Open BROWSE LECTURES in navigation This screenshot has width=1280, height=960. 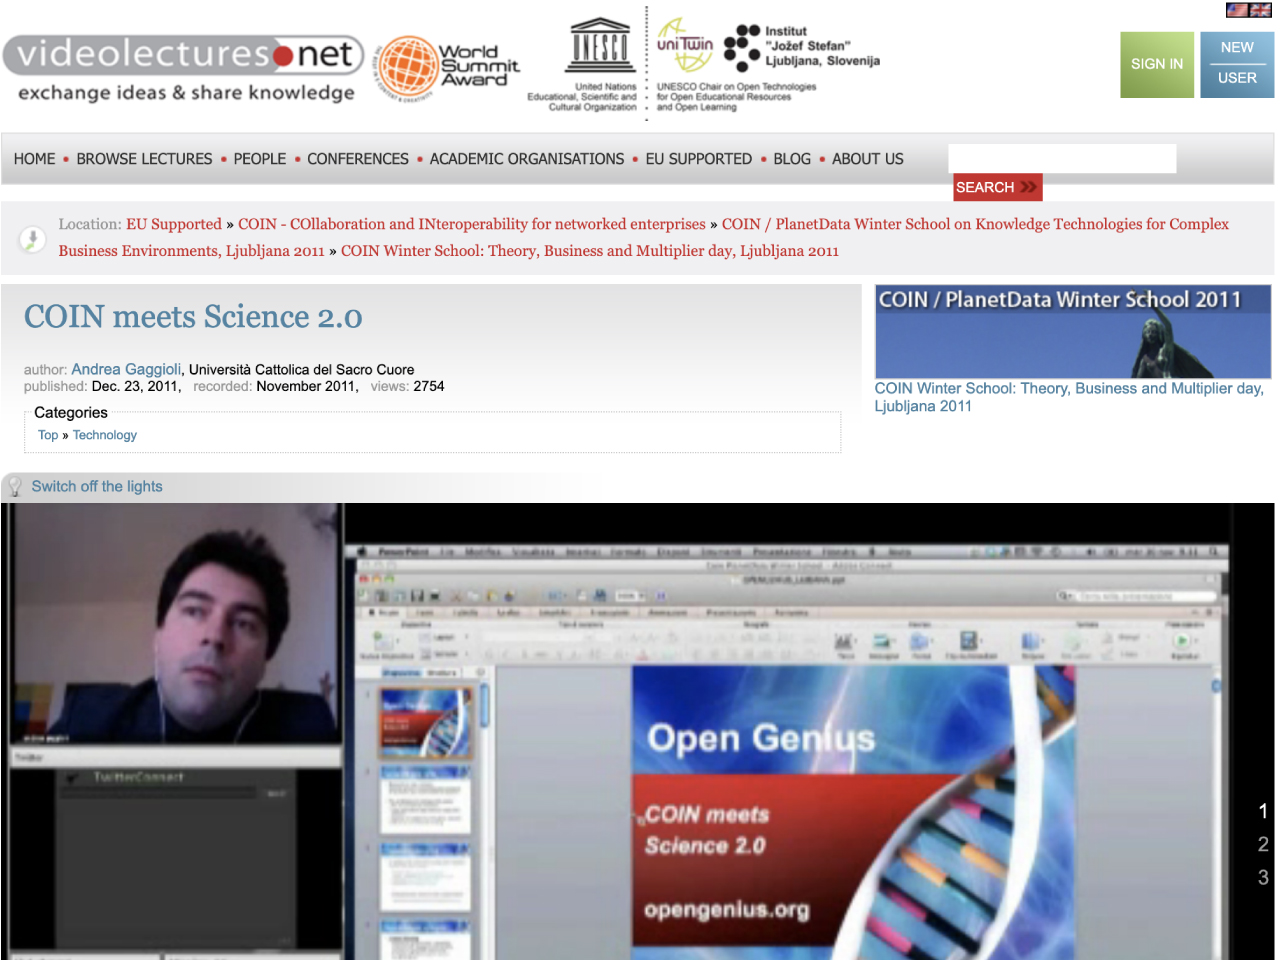click(x=145, y=159)
